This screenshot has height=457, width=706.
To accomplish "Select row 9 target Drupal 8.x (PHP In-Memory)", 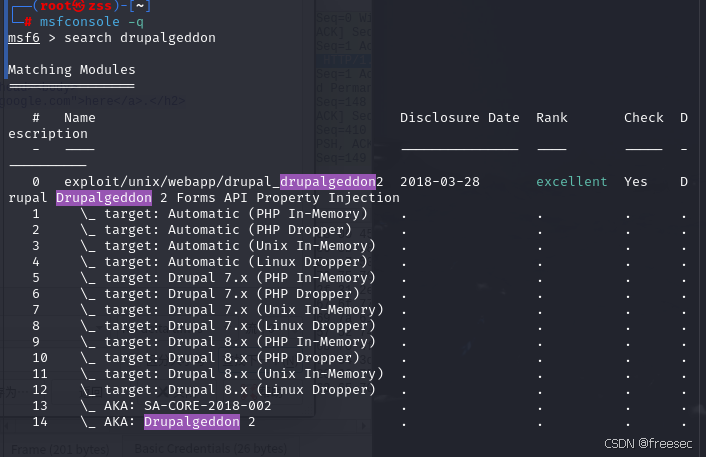I will click(240, 342).
